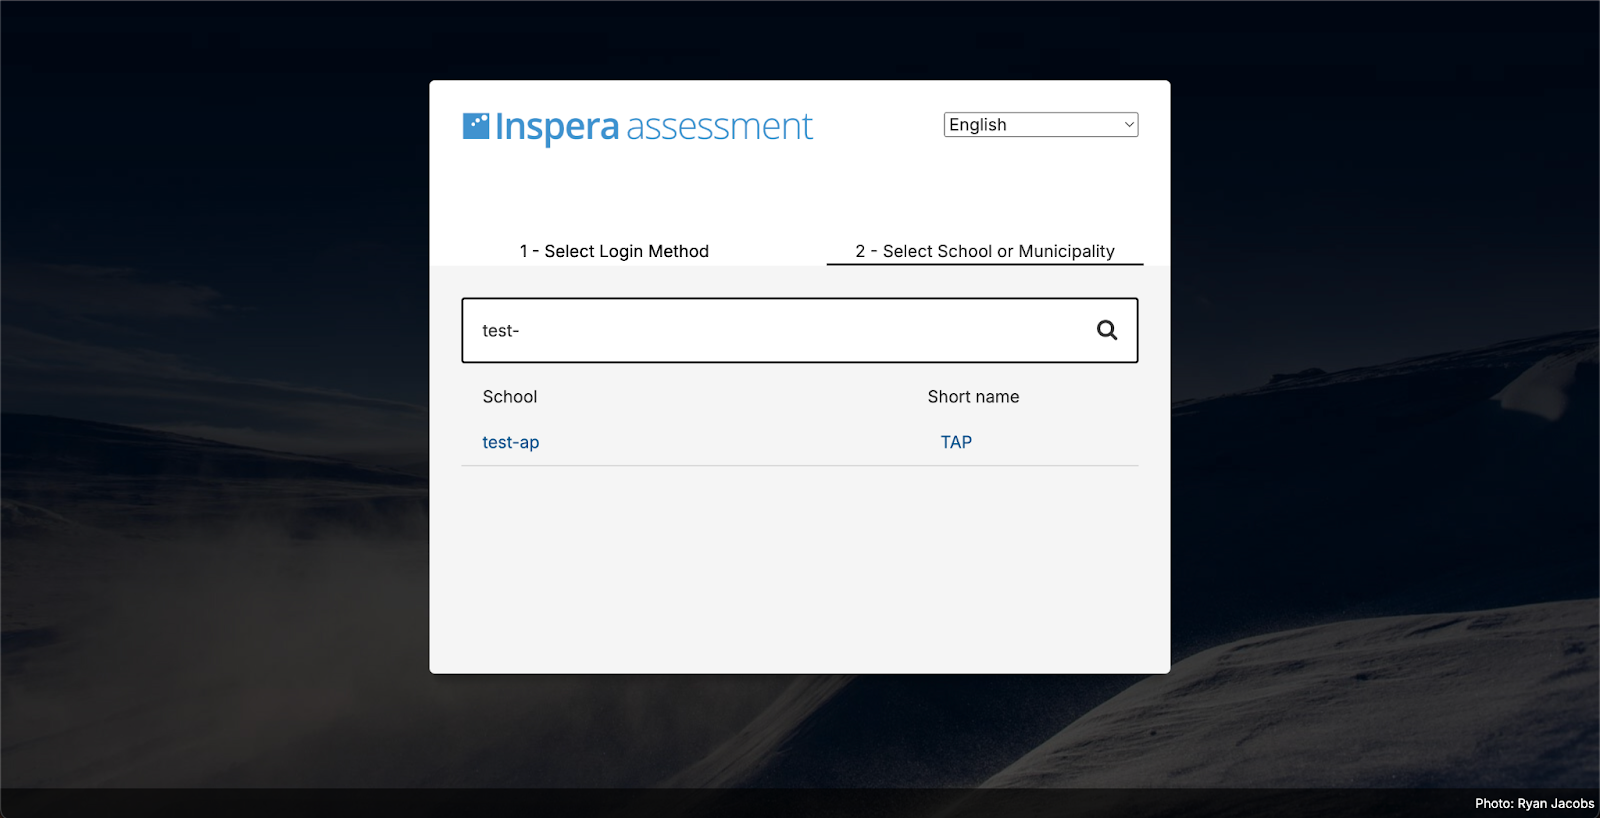
Task: Click the TAP short name link
Action: 956,442
